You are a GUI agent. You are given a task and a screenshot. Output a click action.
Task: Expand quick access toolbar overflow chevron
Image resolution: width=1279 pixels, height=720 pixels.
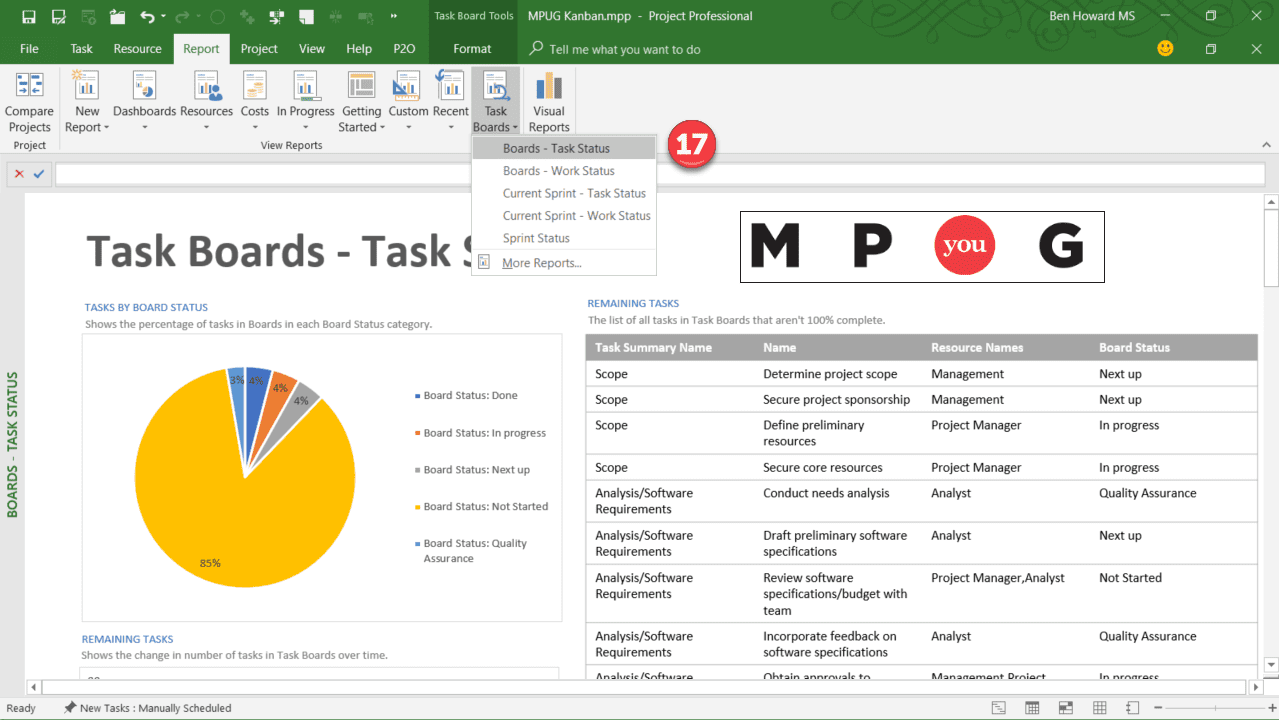coord(395,17)
